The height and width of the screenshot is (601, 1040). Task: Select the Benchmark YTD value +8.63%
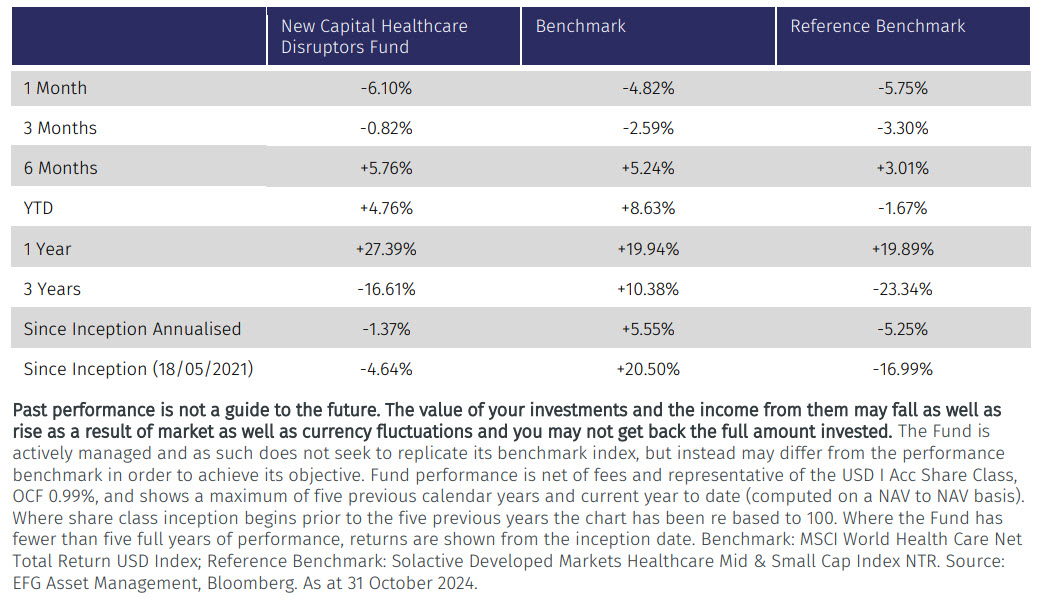point(648,208)
